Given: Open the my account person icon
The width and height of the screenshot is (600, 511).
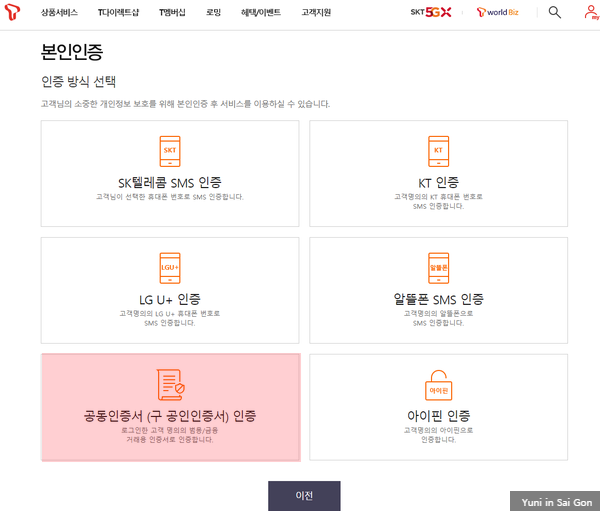Looking at the screenshot, I should [x=591, y=12].
